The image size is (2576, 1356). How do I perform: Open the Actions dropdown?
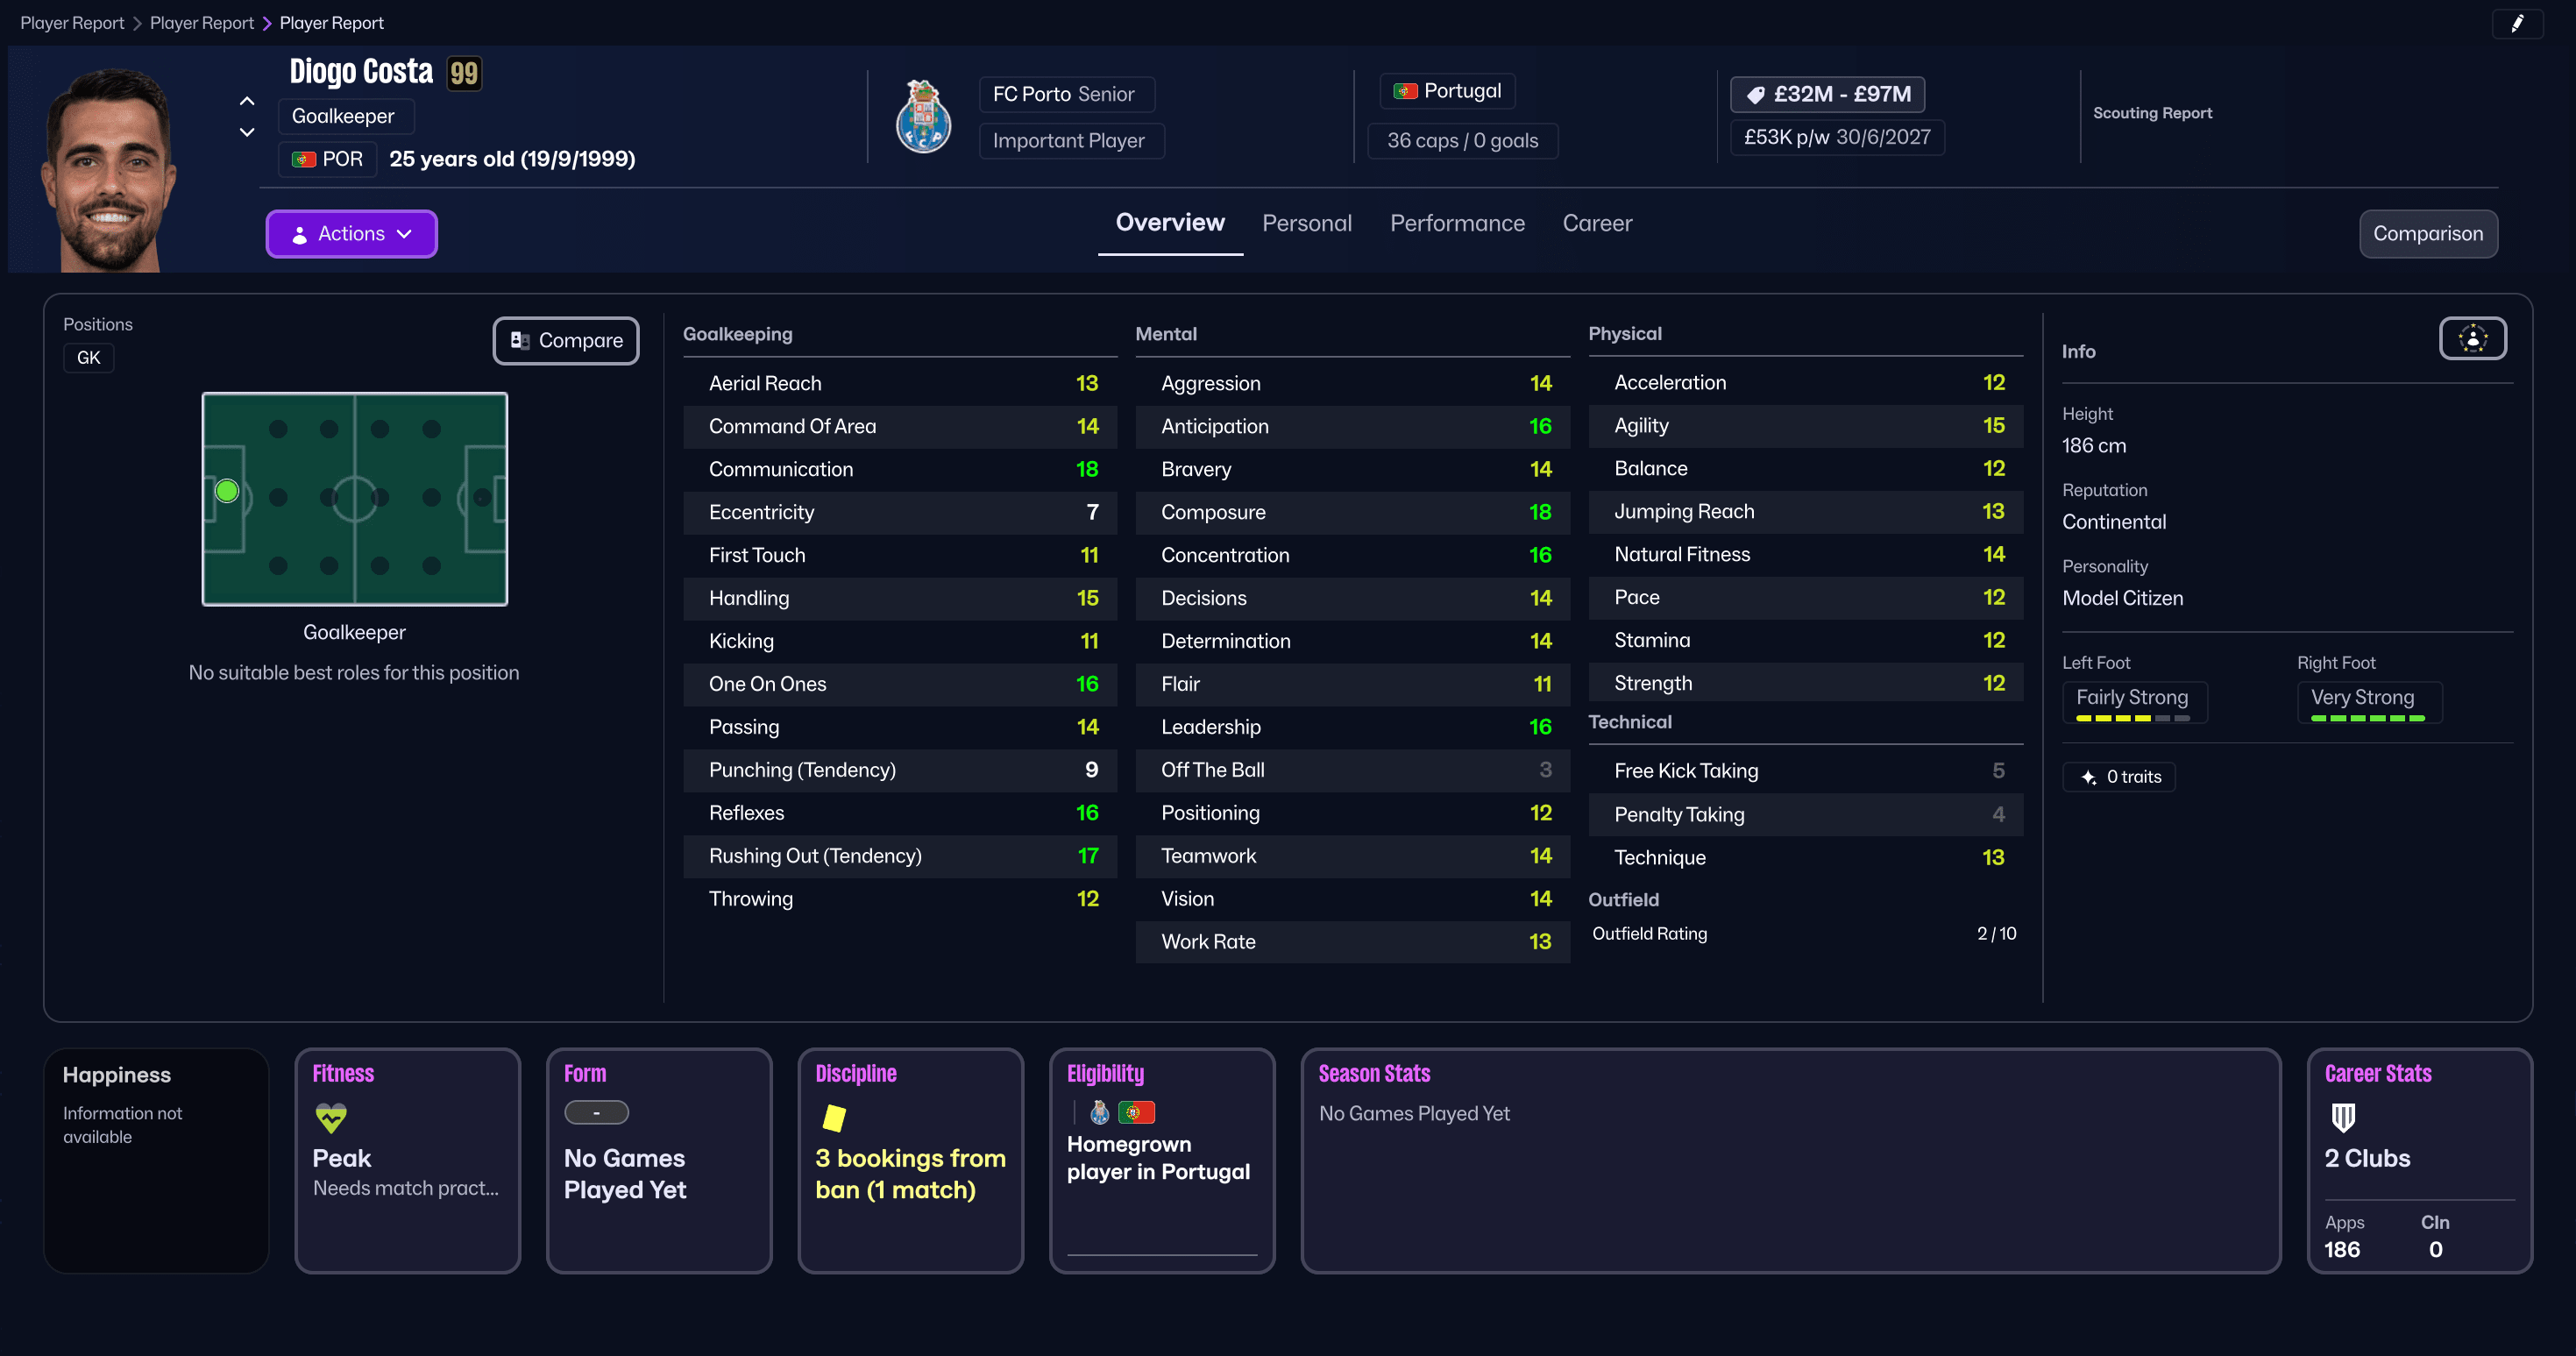point(351,233)
